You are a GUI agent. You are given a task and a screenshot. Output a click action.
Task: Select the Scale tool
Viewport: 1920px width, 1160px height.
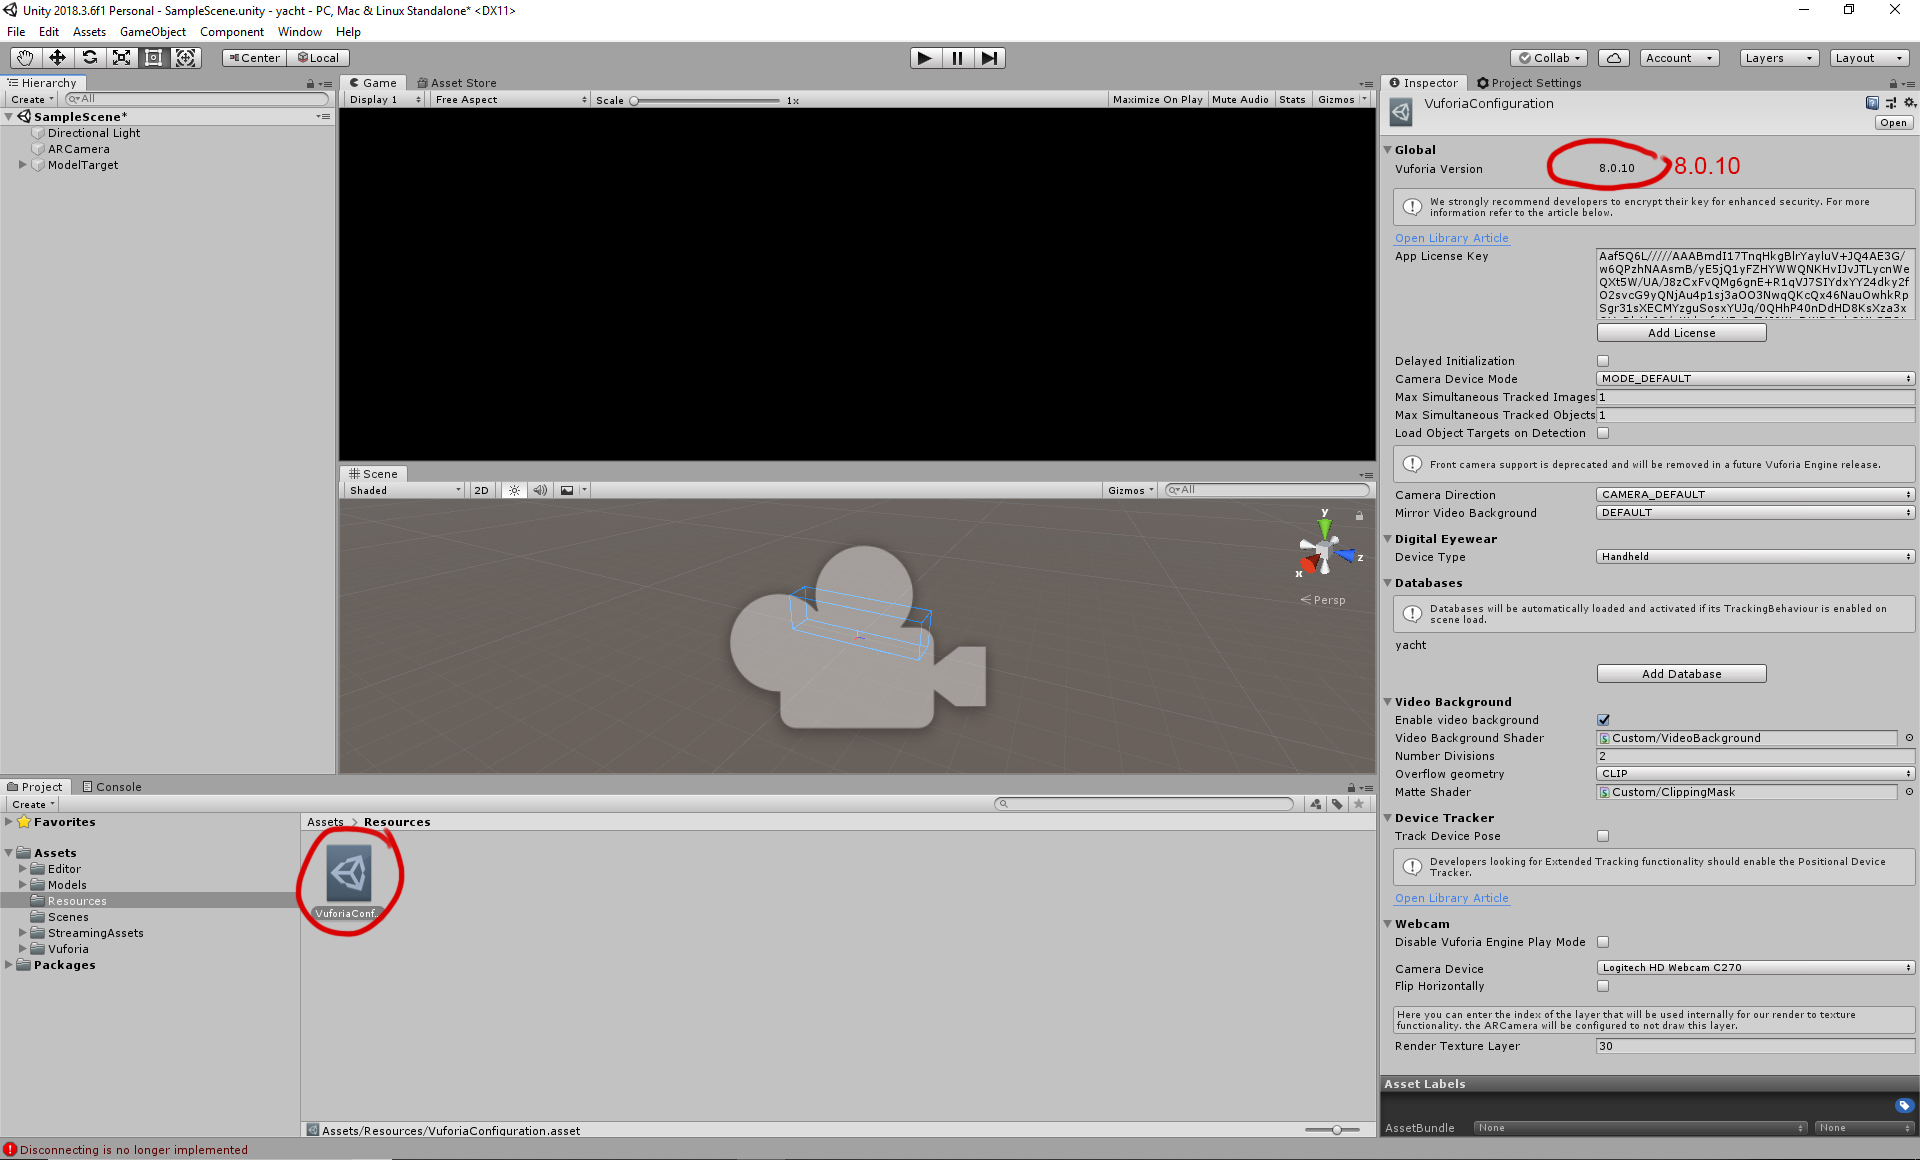pos(121,58)
